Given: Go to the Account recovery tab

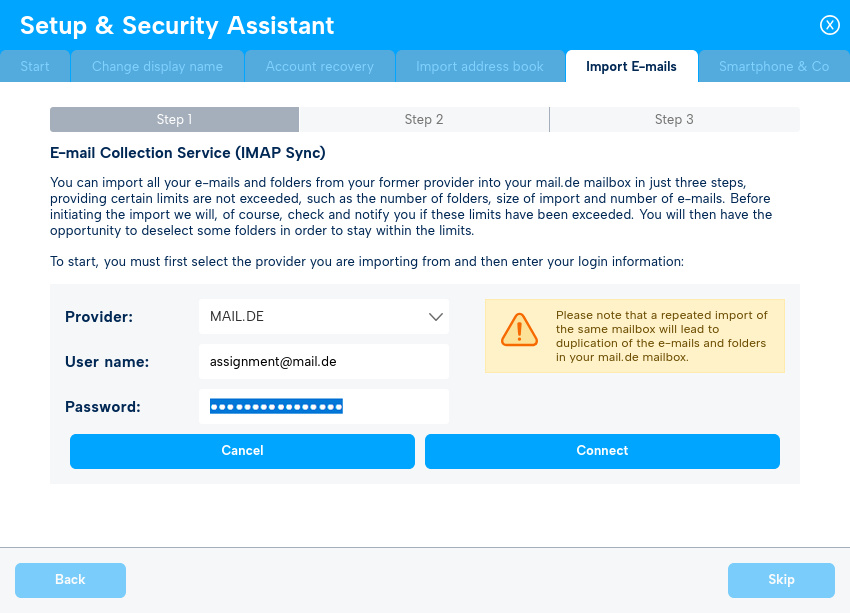Looking at the screenshot, I should click(320, 66).
